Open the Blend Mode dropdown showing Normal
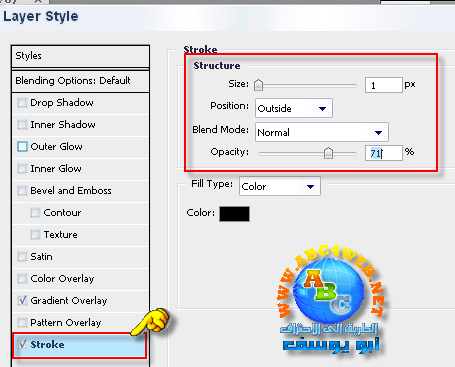455x367 pixels. point(322,132)
